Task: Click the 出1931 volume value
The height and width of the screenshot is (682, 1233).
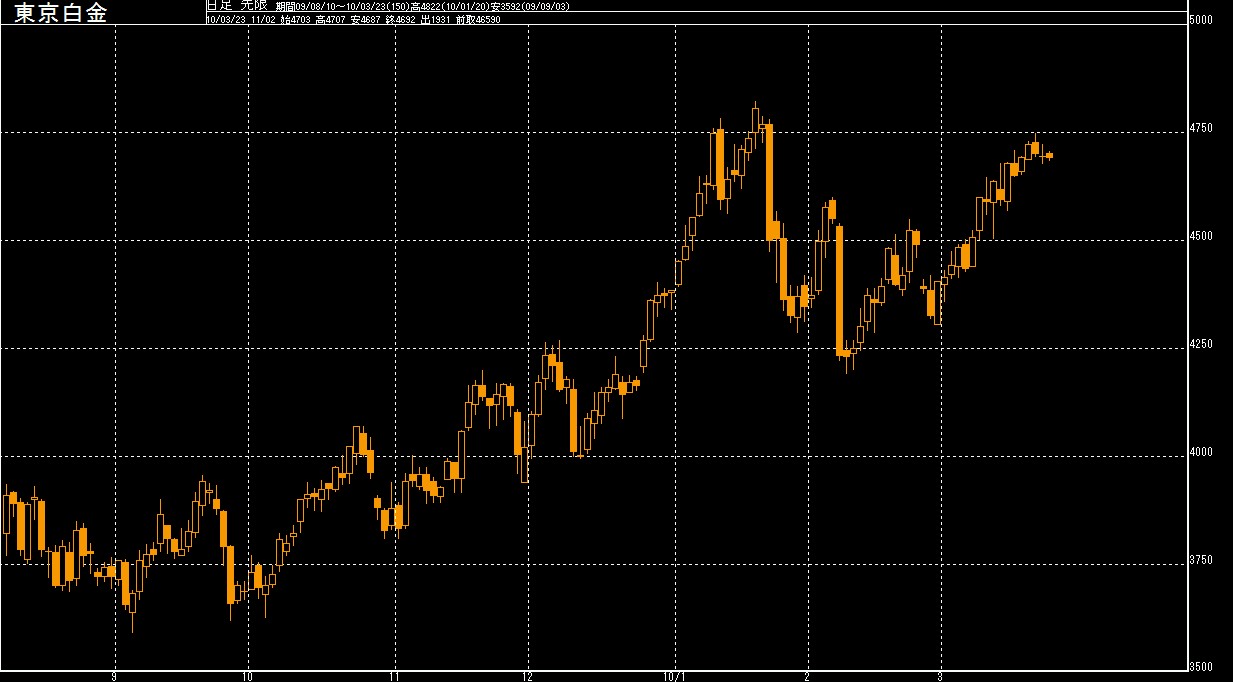Action: [436, 19]
